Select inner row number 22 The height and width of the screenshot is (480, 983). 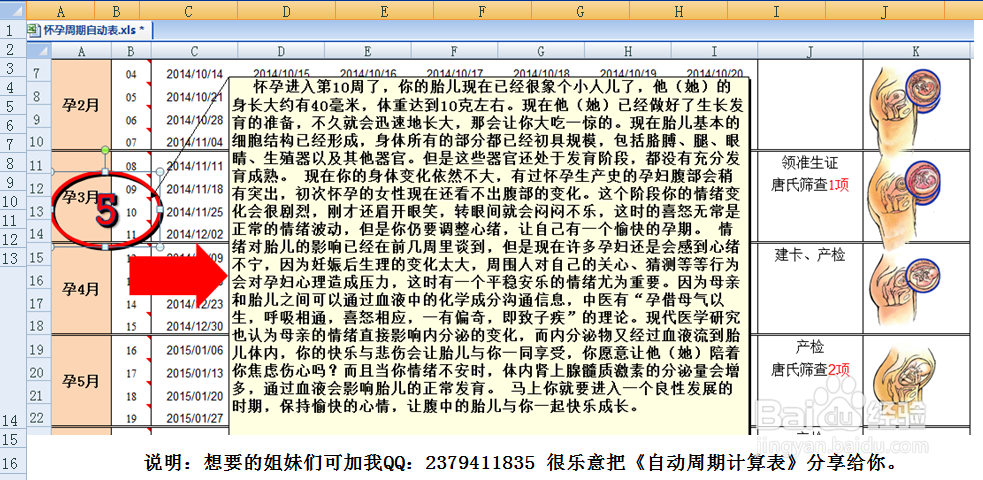pyautogui.click(x=39, y=418)
